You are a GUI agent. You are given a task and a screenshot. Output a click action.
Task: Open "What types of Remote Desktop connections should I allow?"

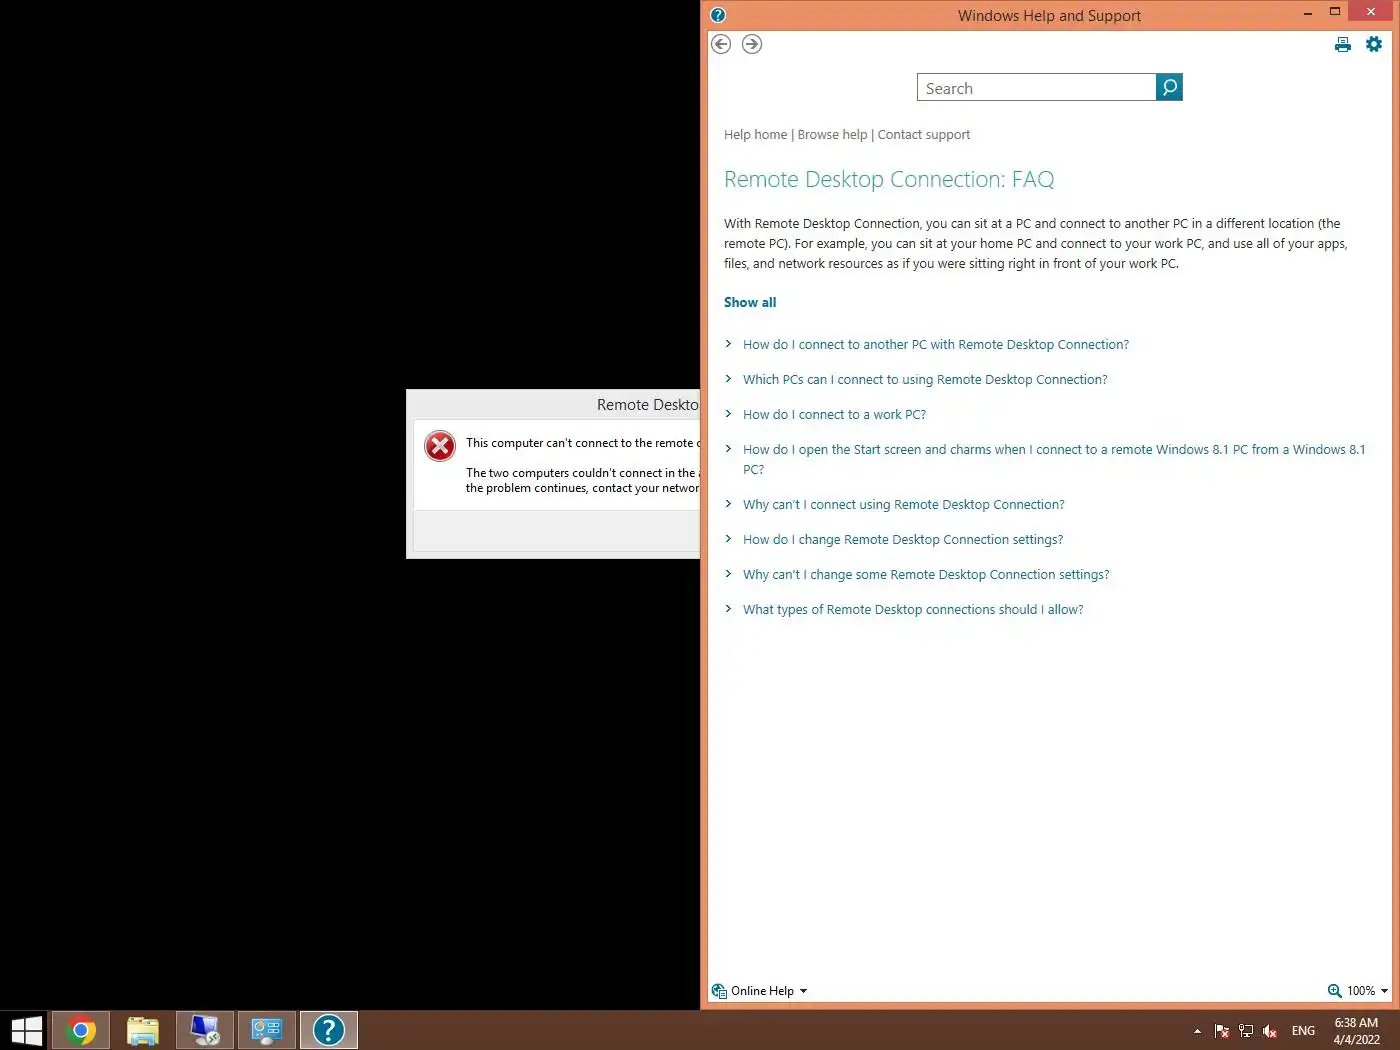coord(913,609)
